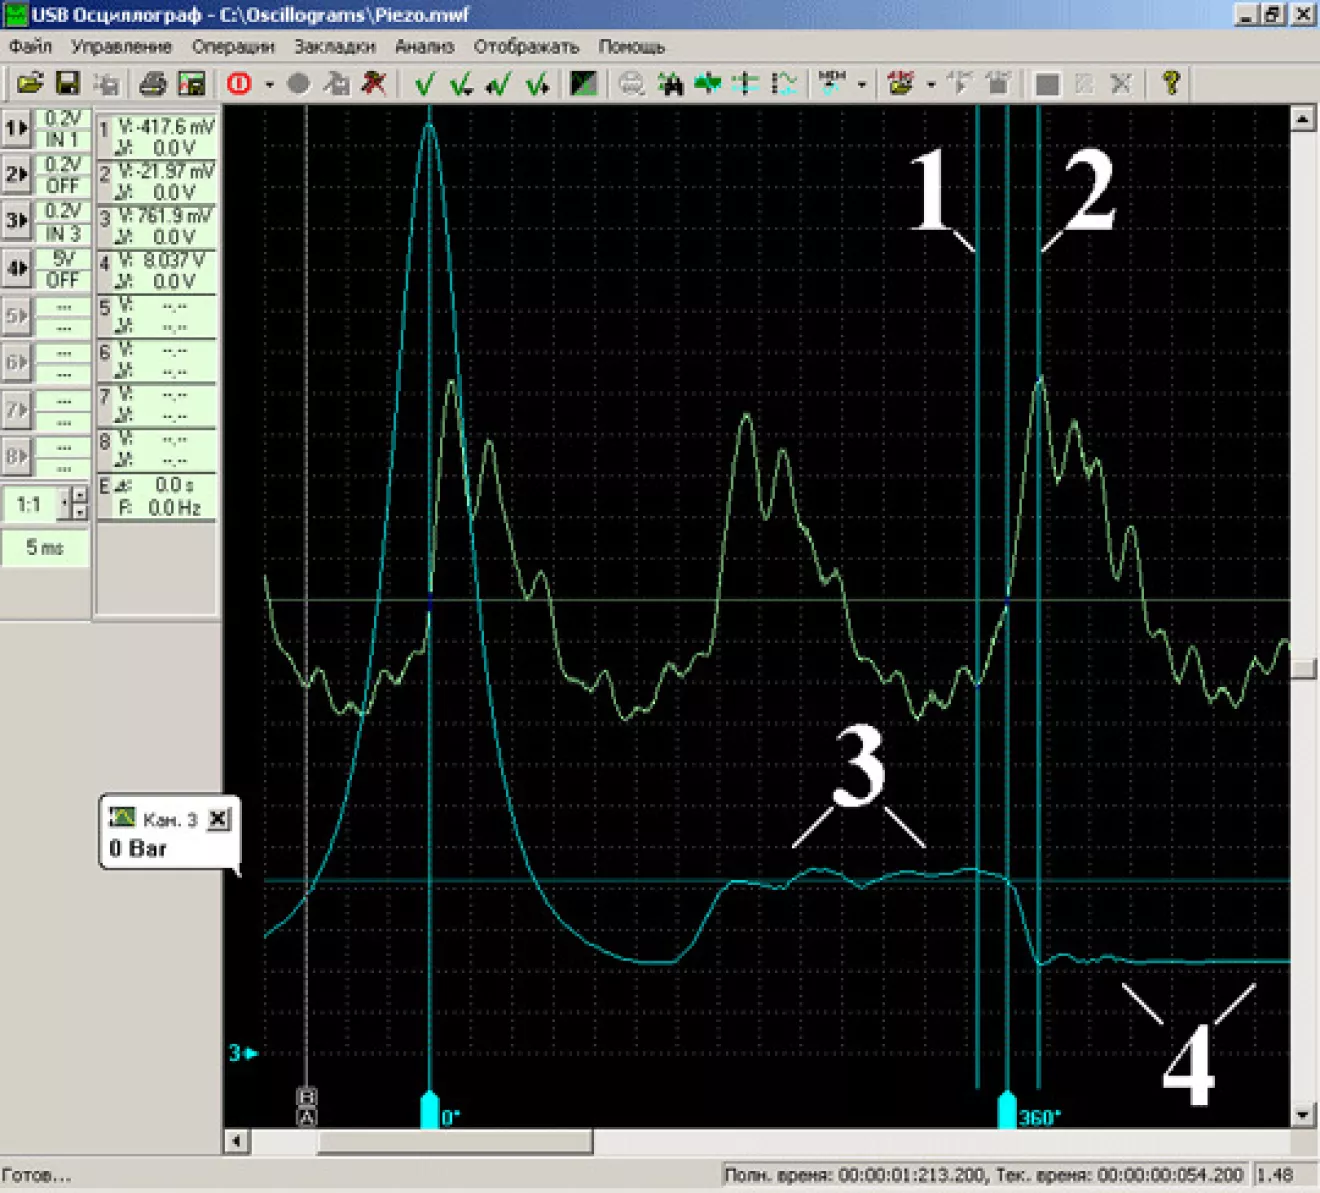This screenshot has height=1193, width=1320.
Task: Toggle disabled channel 8 button
Action: 16,456
